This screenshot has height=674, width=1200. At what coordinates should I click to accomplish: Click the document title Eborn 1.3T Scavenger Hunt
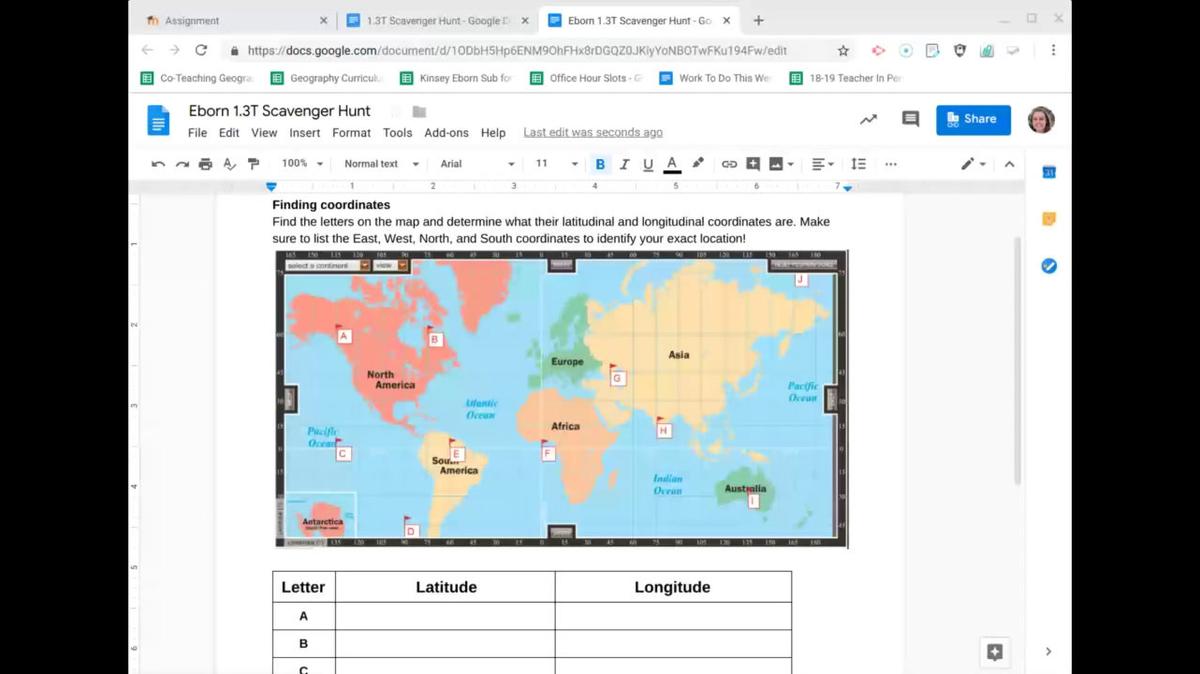279,111
